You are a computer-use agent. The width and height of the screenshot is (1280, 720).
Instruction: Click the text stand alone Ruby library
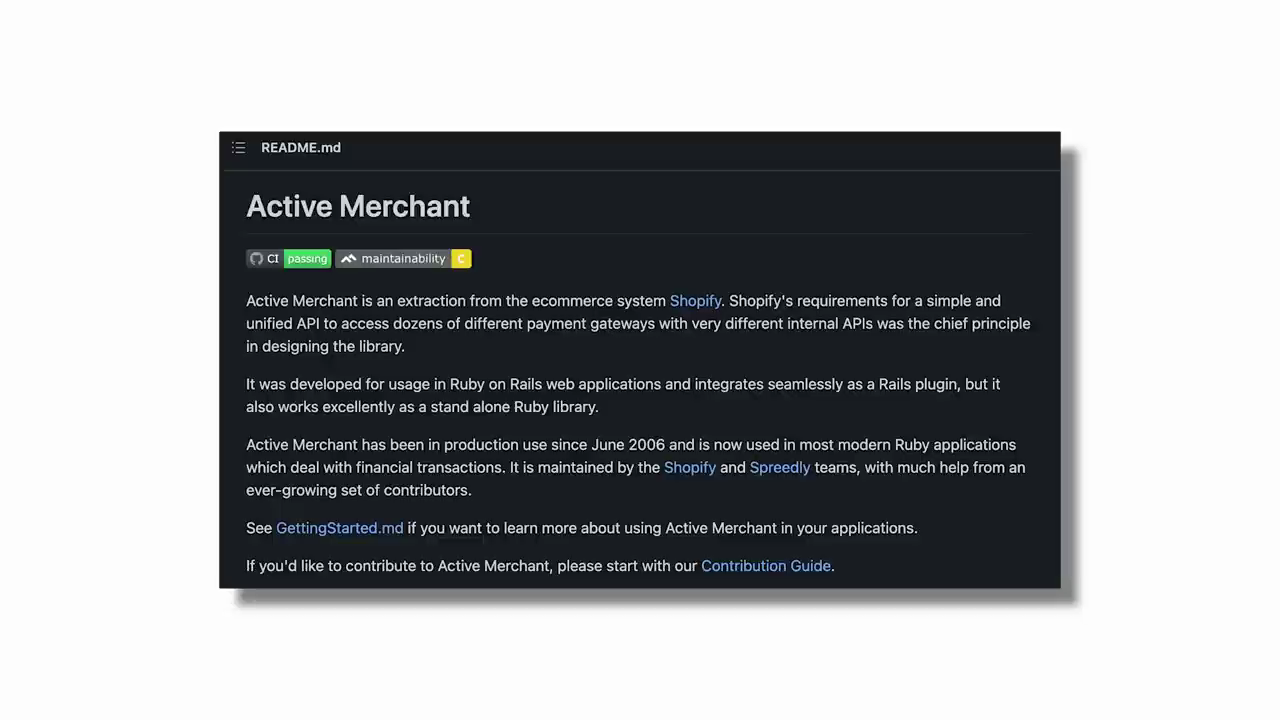514,407
